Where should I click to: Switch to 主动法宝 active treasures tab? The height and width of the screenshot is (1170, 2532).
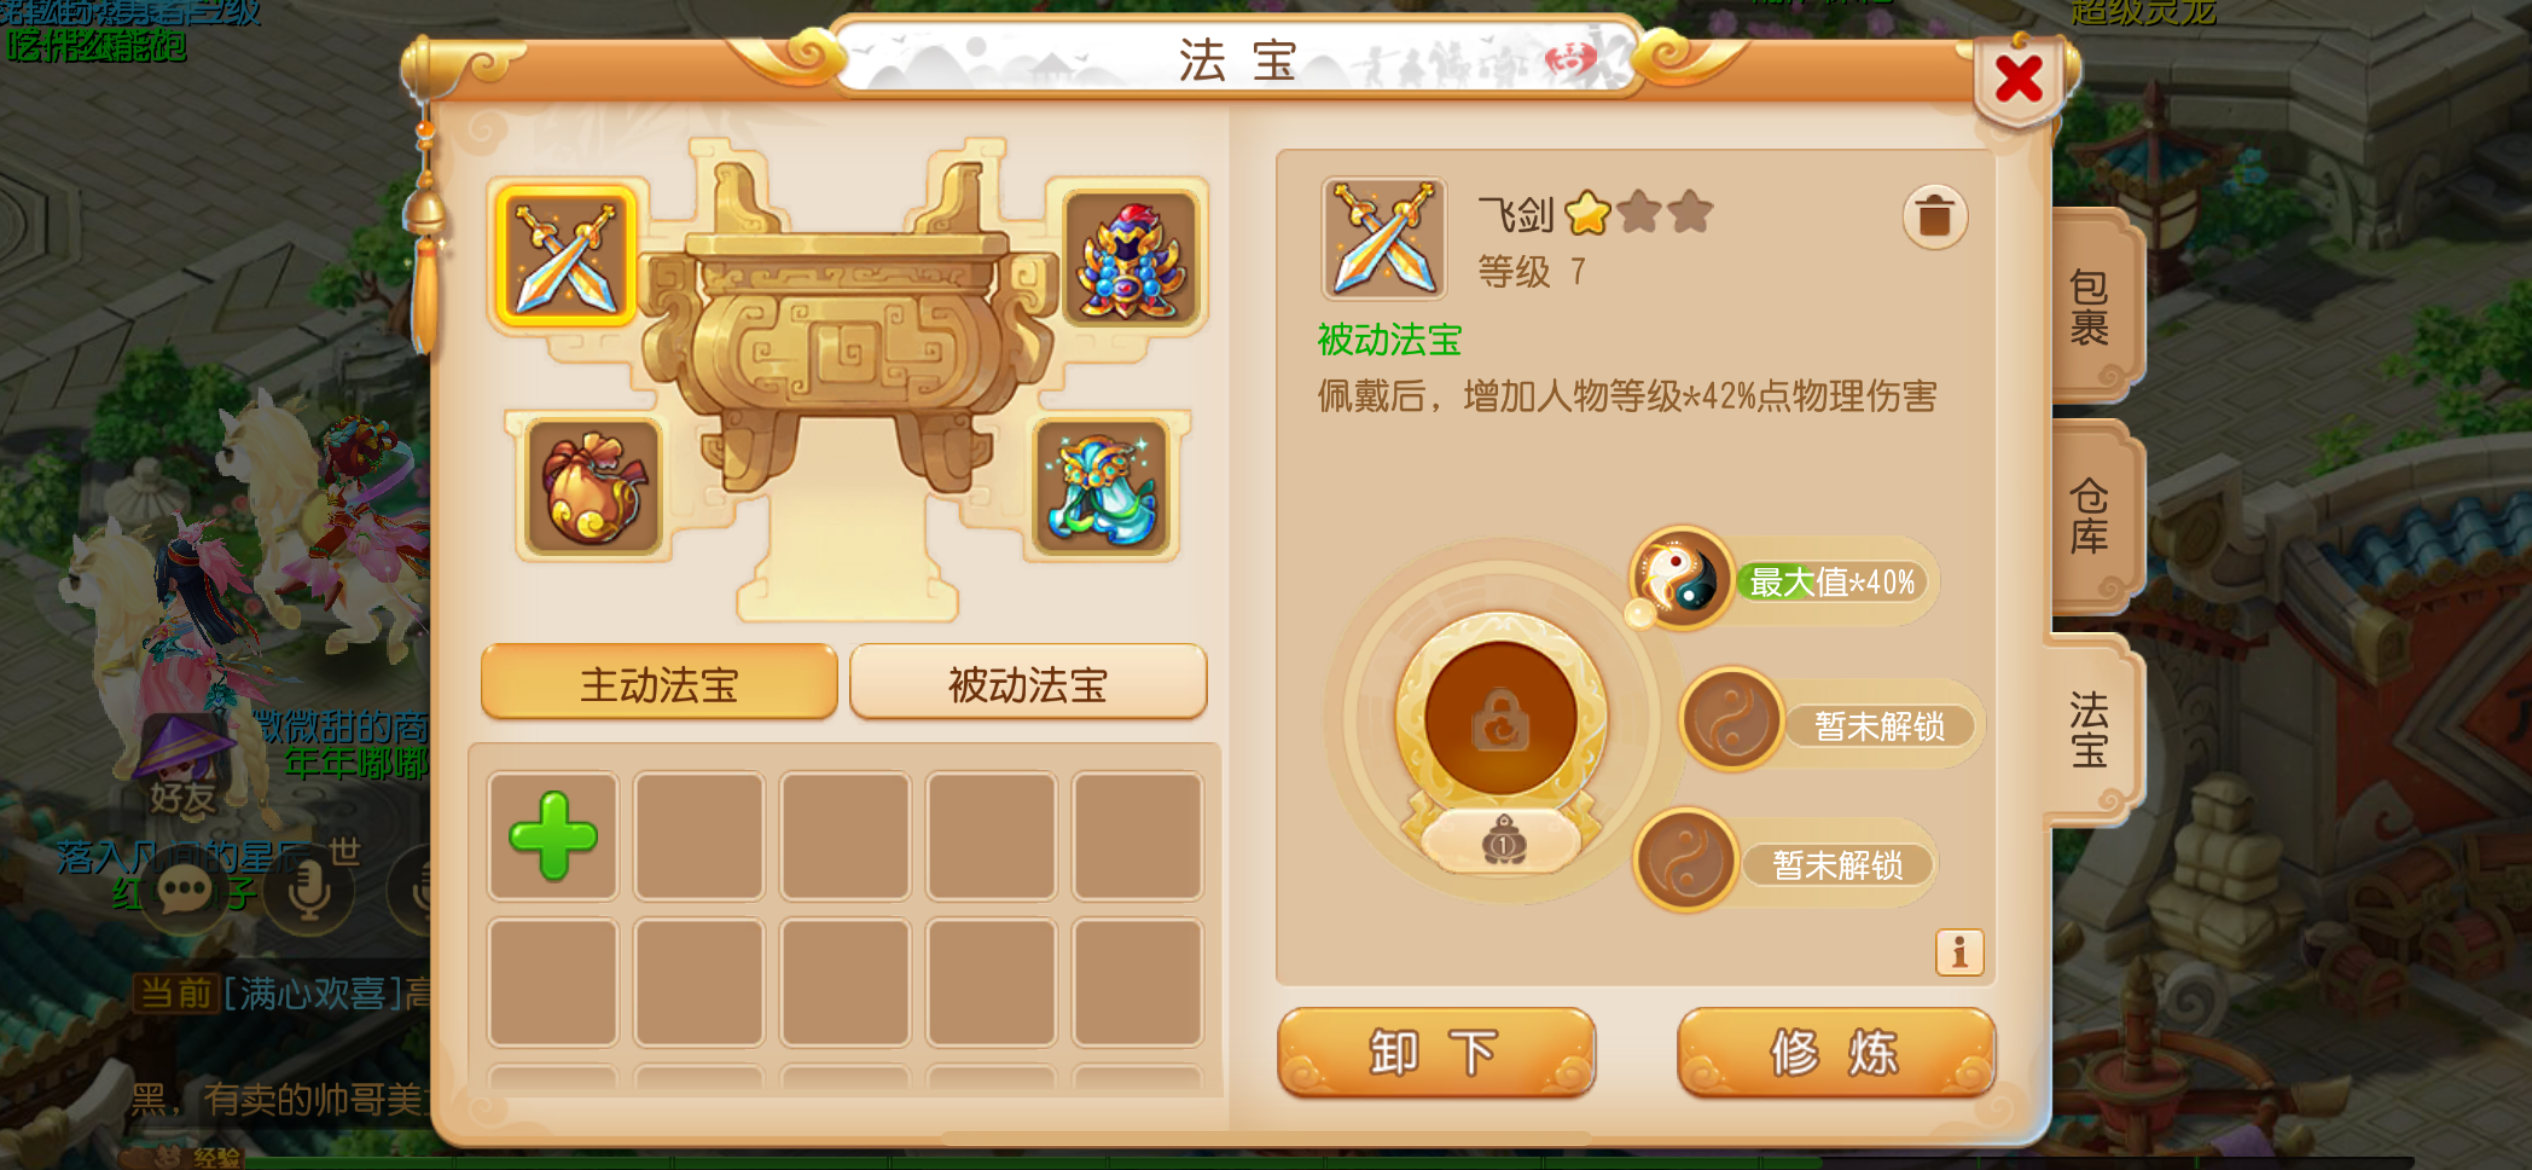(659, 683)
